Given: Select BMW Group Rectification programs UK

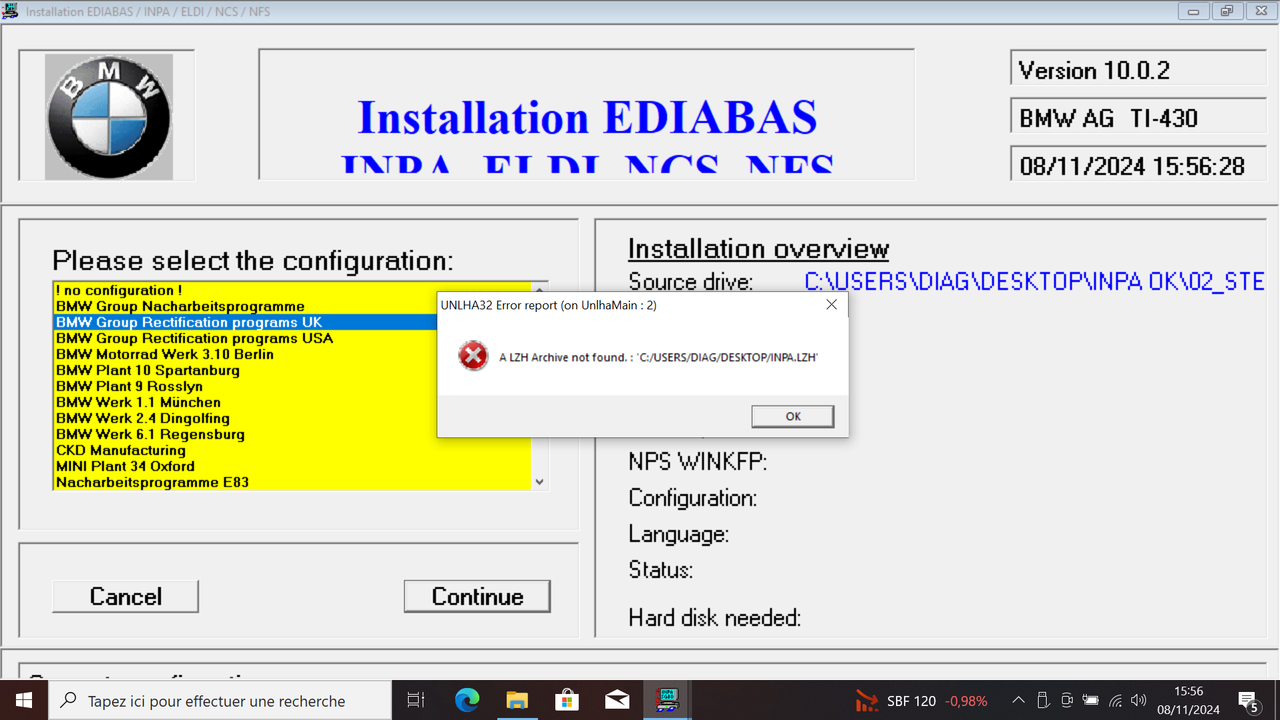Looking at the screenshot, I should tap(292, 322).
